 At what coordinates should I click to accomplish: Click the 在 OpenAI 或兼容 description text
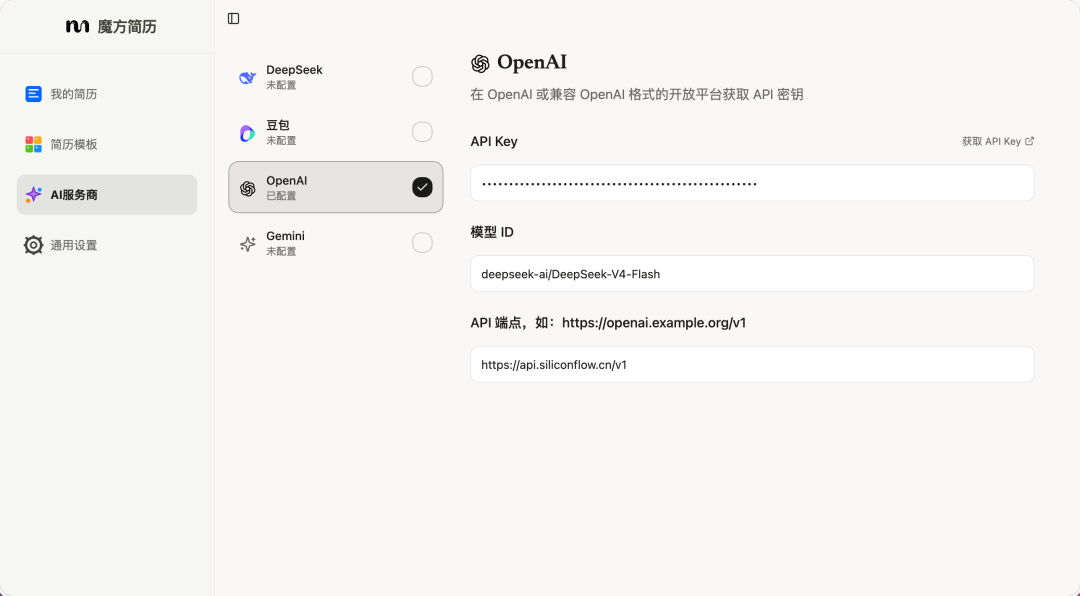[x=637, y=94]
